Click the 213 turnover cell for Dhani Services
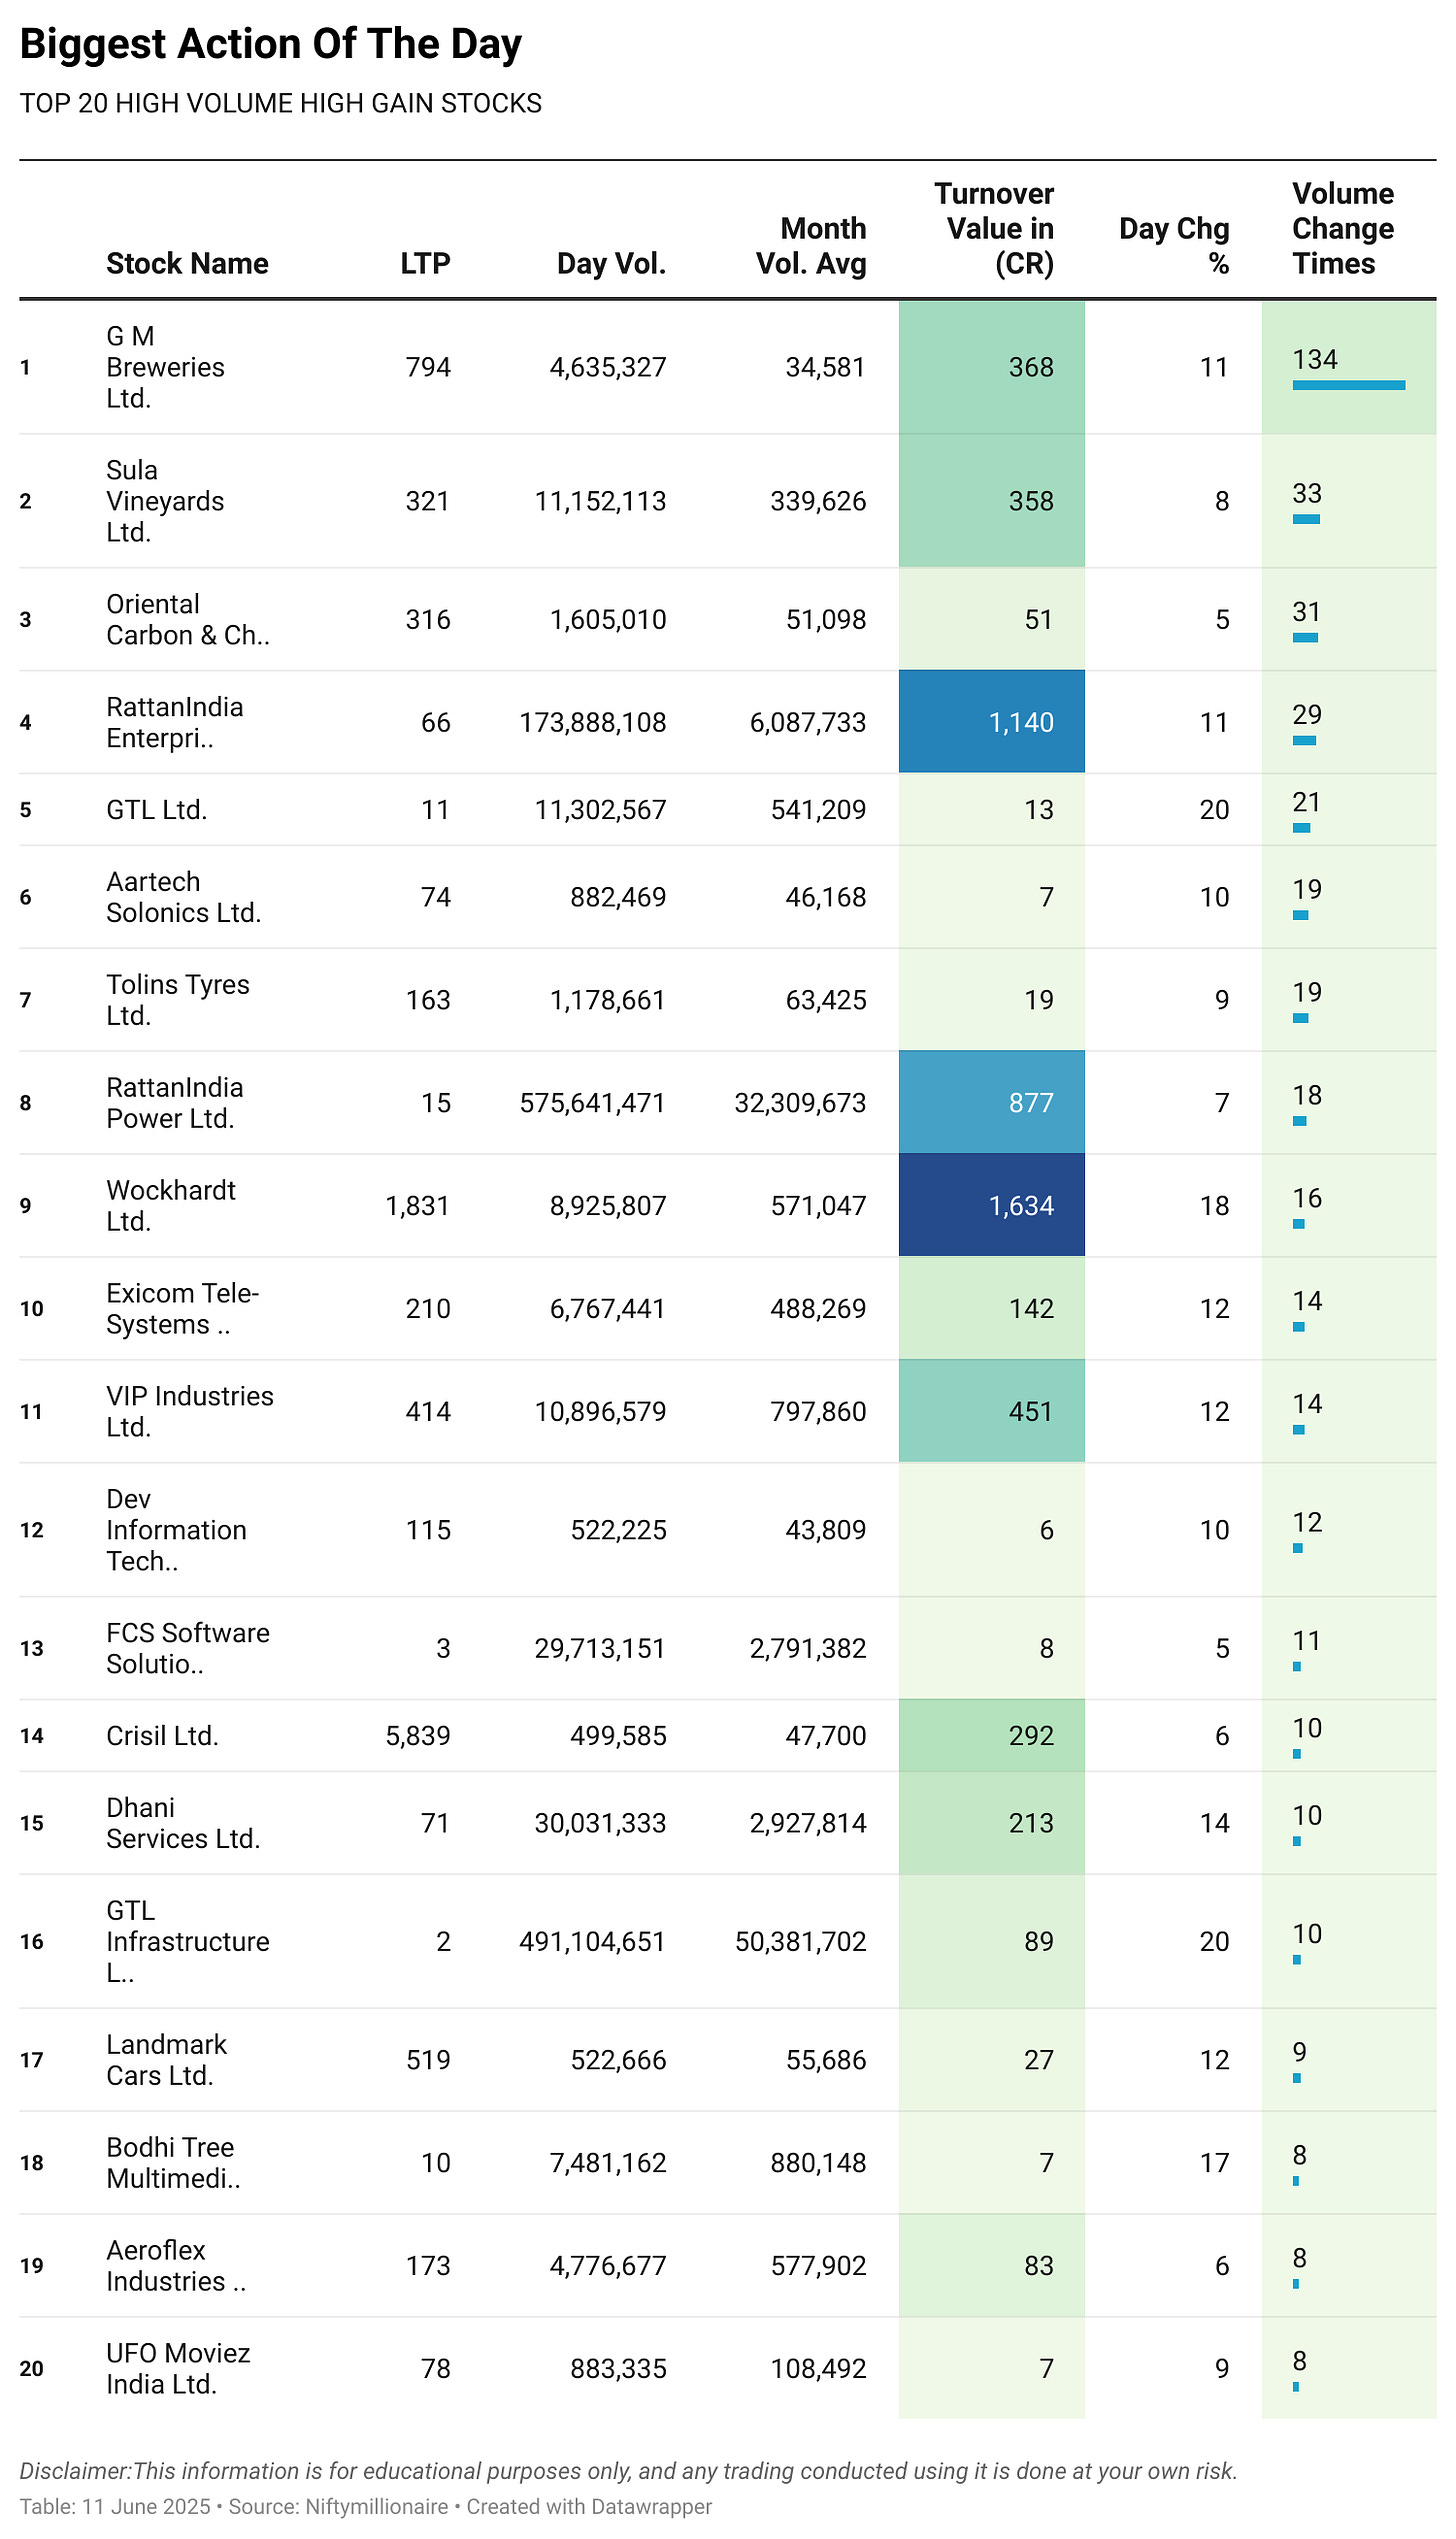 [x=992, y=1823]
